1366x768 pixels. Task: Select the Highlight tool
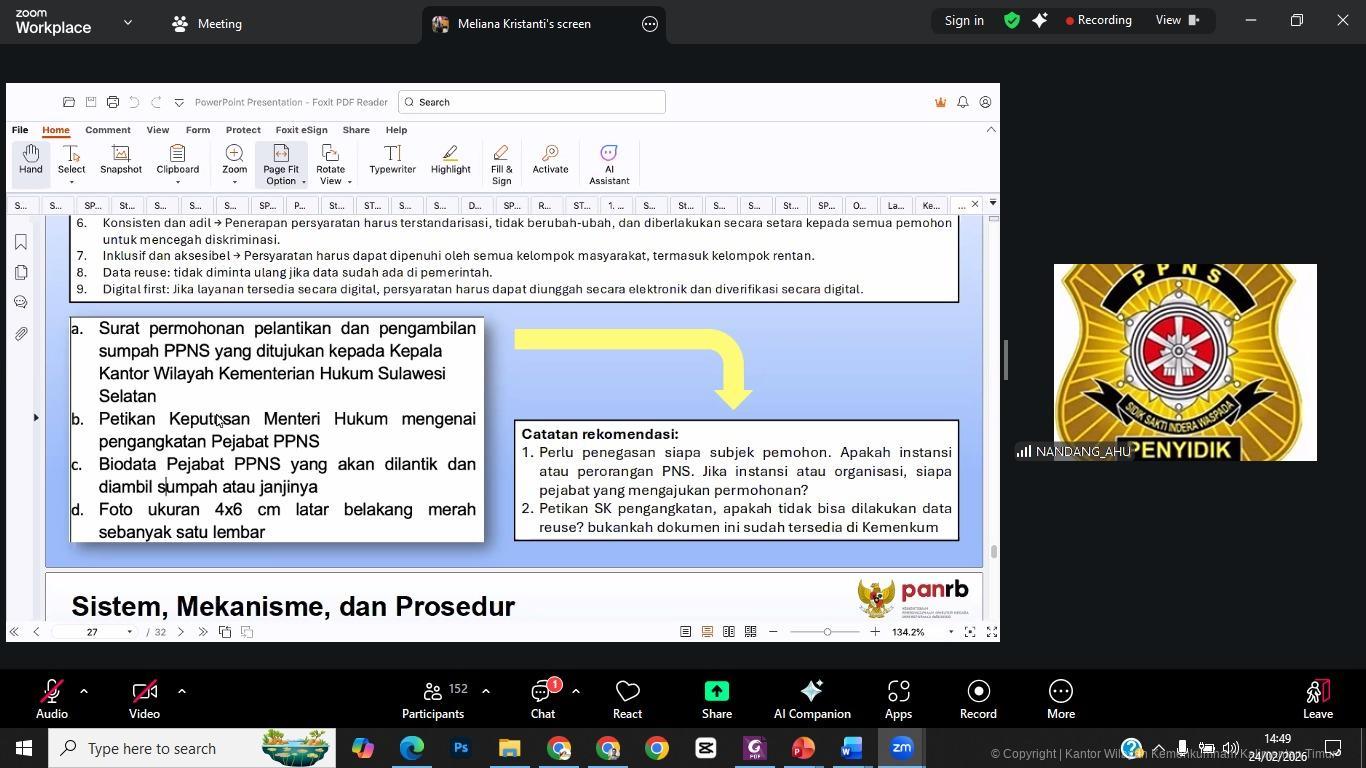[450, 160]
